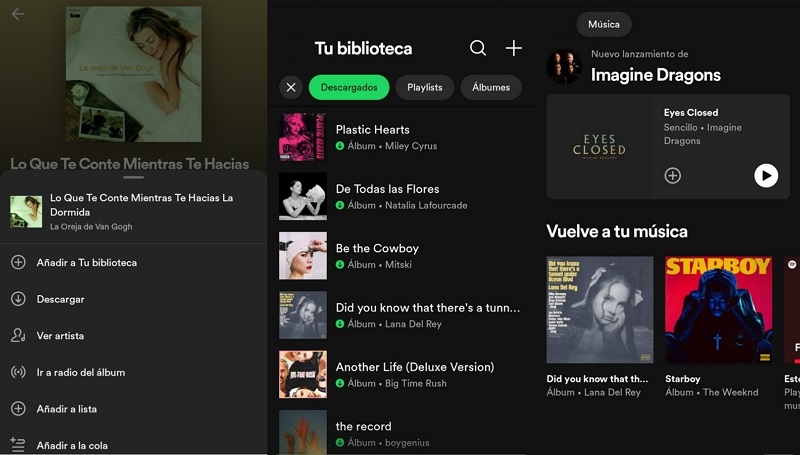Open Be the Cowboy album cover
800x455 pixels.
point(303,256)
